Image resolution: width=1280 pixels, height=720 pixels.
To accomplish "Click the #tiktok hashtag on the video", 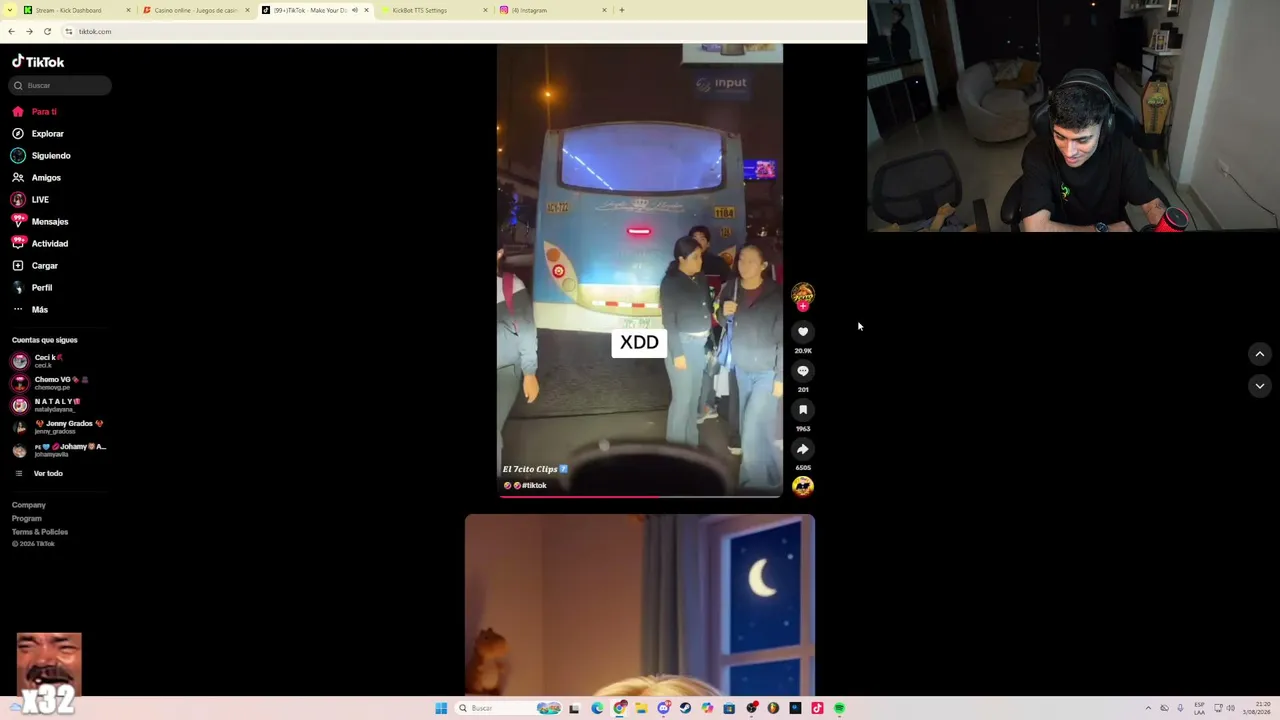I will [x=534, y=486].
